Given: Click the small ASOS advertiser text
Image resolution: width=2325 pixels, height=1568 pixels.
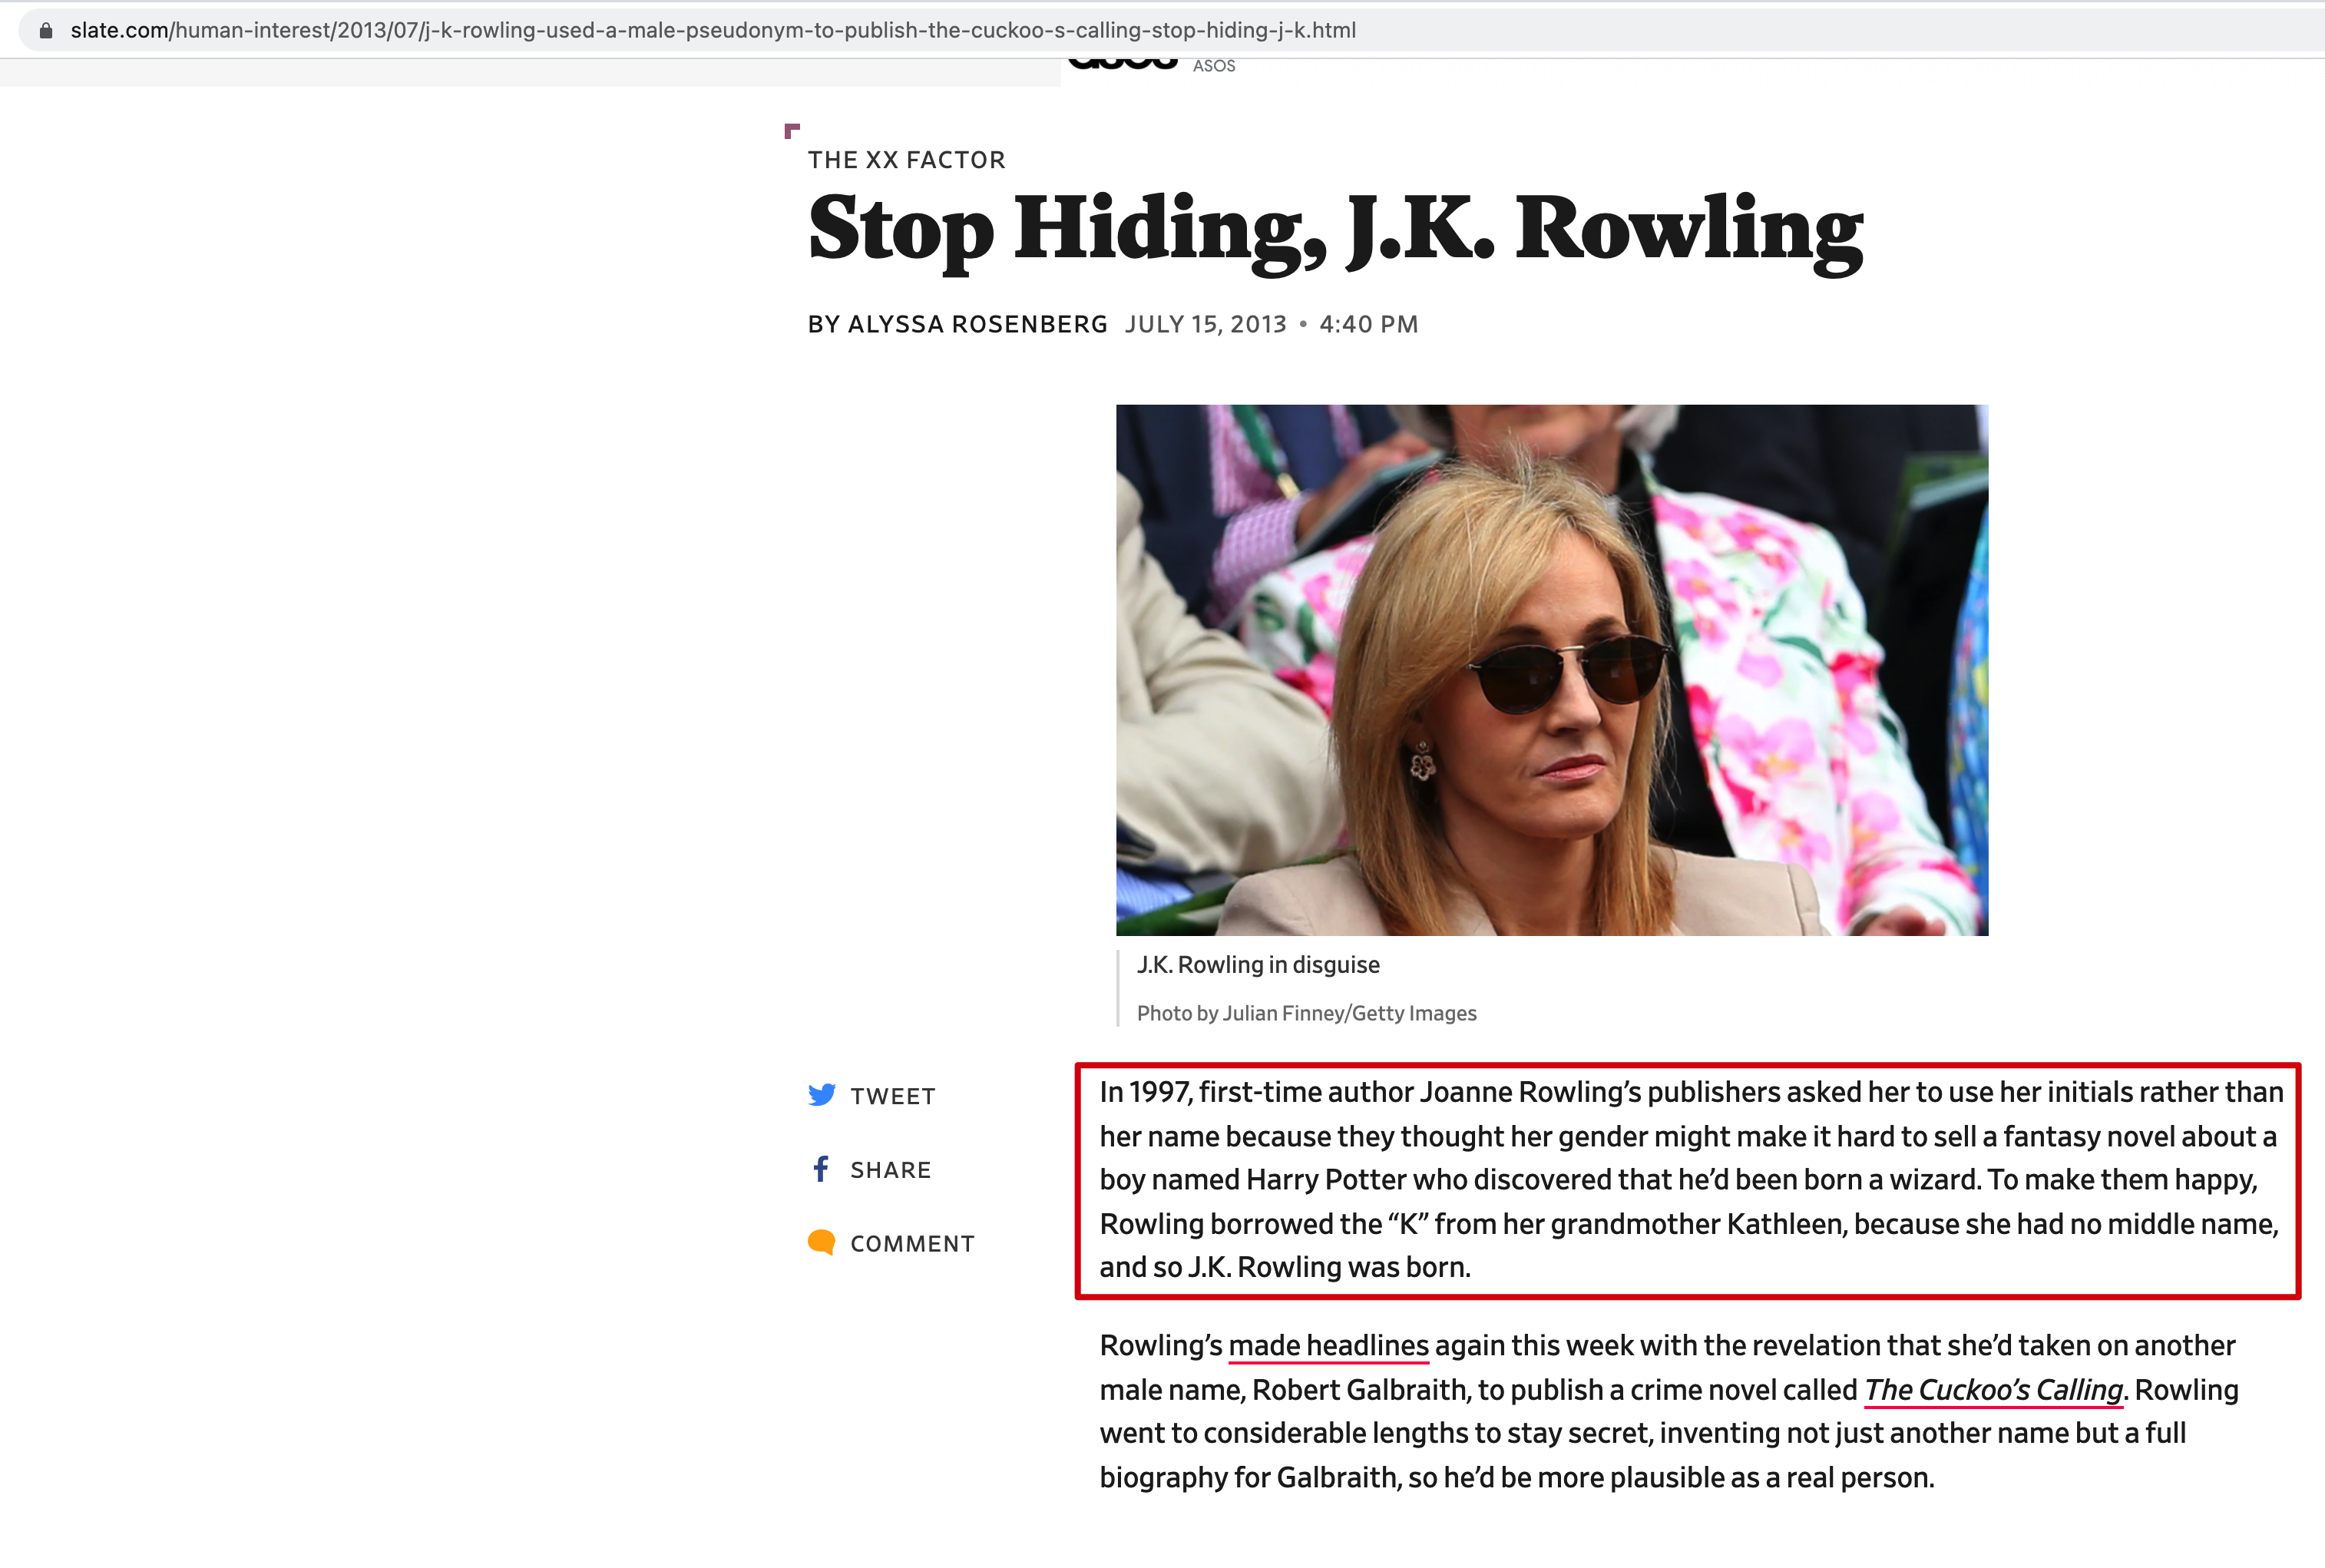Looking at the screenshot, I should tap(1214, 66).
